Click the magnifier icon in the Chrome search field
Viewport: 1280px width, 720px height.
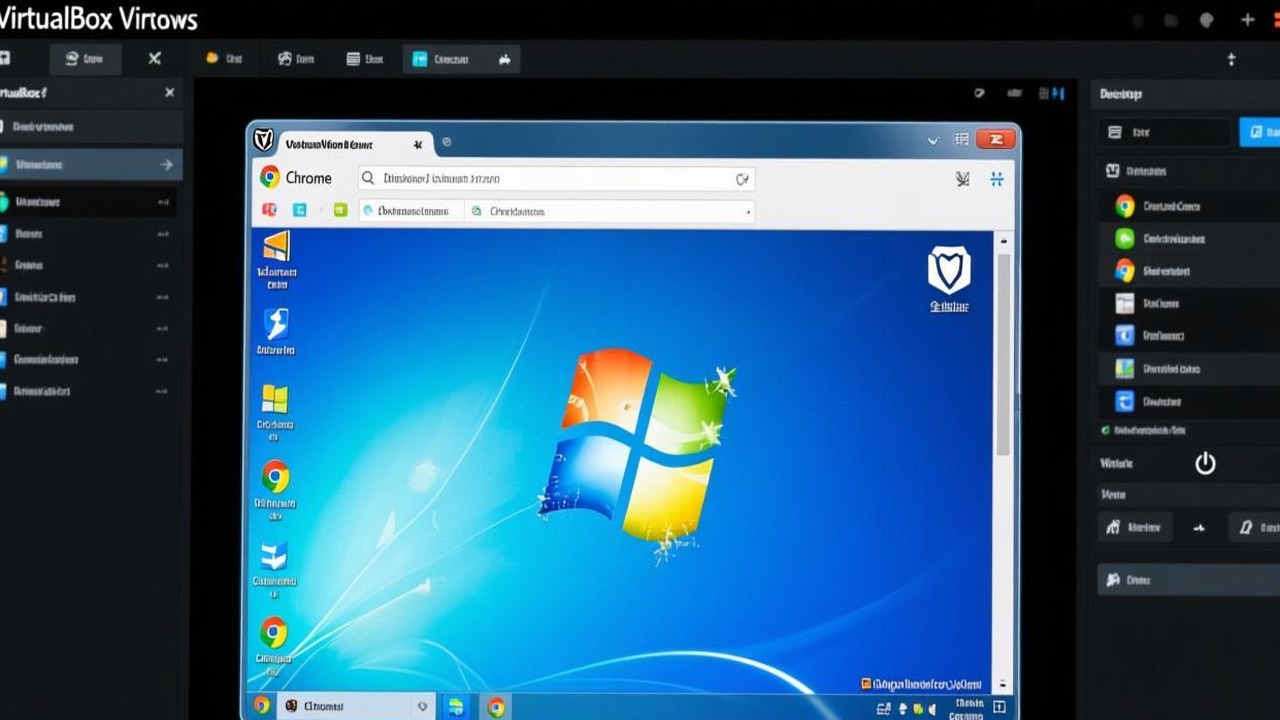coord(369,178)
